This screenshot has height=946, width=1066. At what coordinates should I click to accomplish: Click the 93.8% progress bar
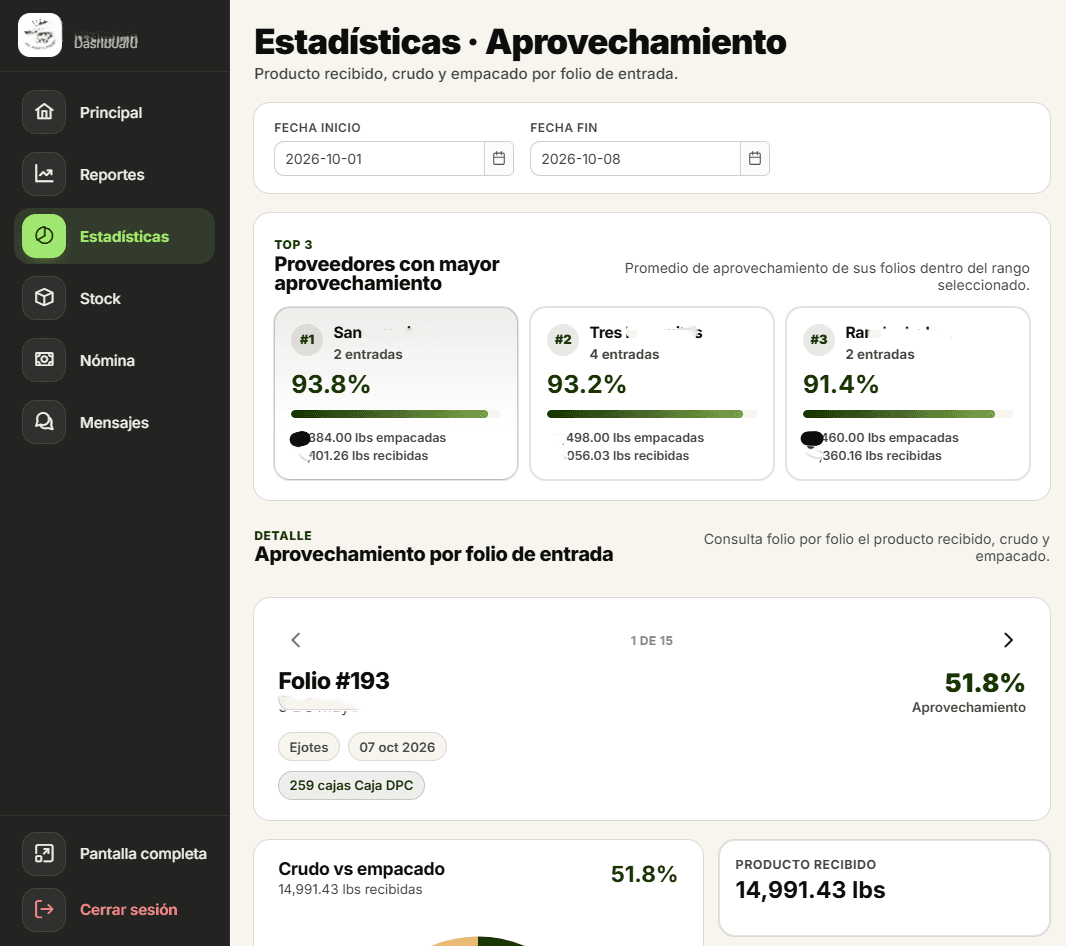396,414
